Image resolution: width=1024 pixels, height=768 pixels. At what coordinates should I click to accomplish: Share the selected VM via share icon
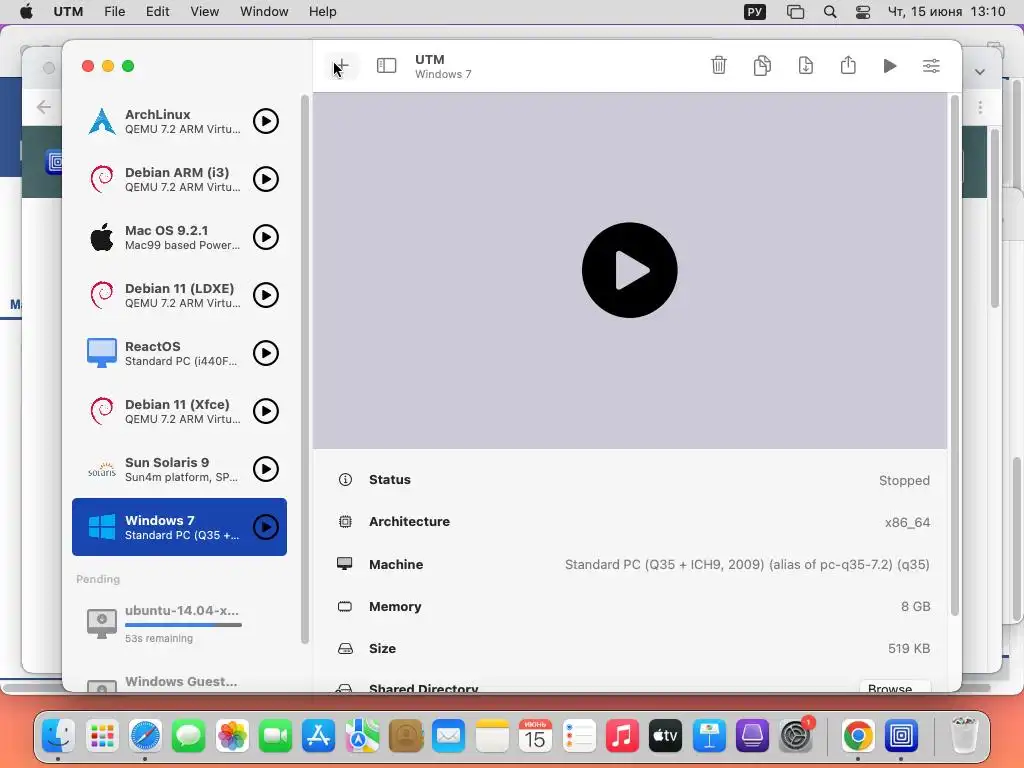tap(848, 65)
